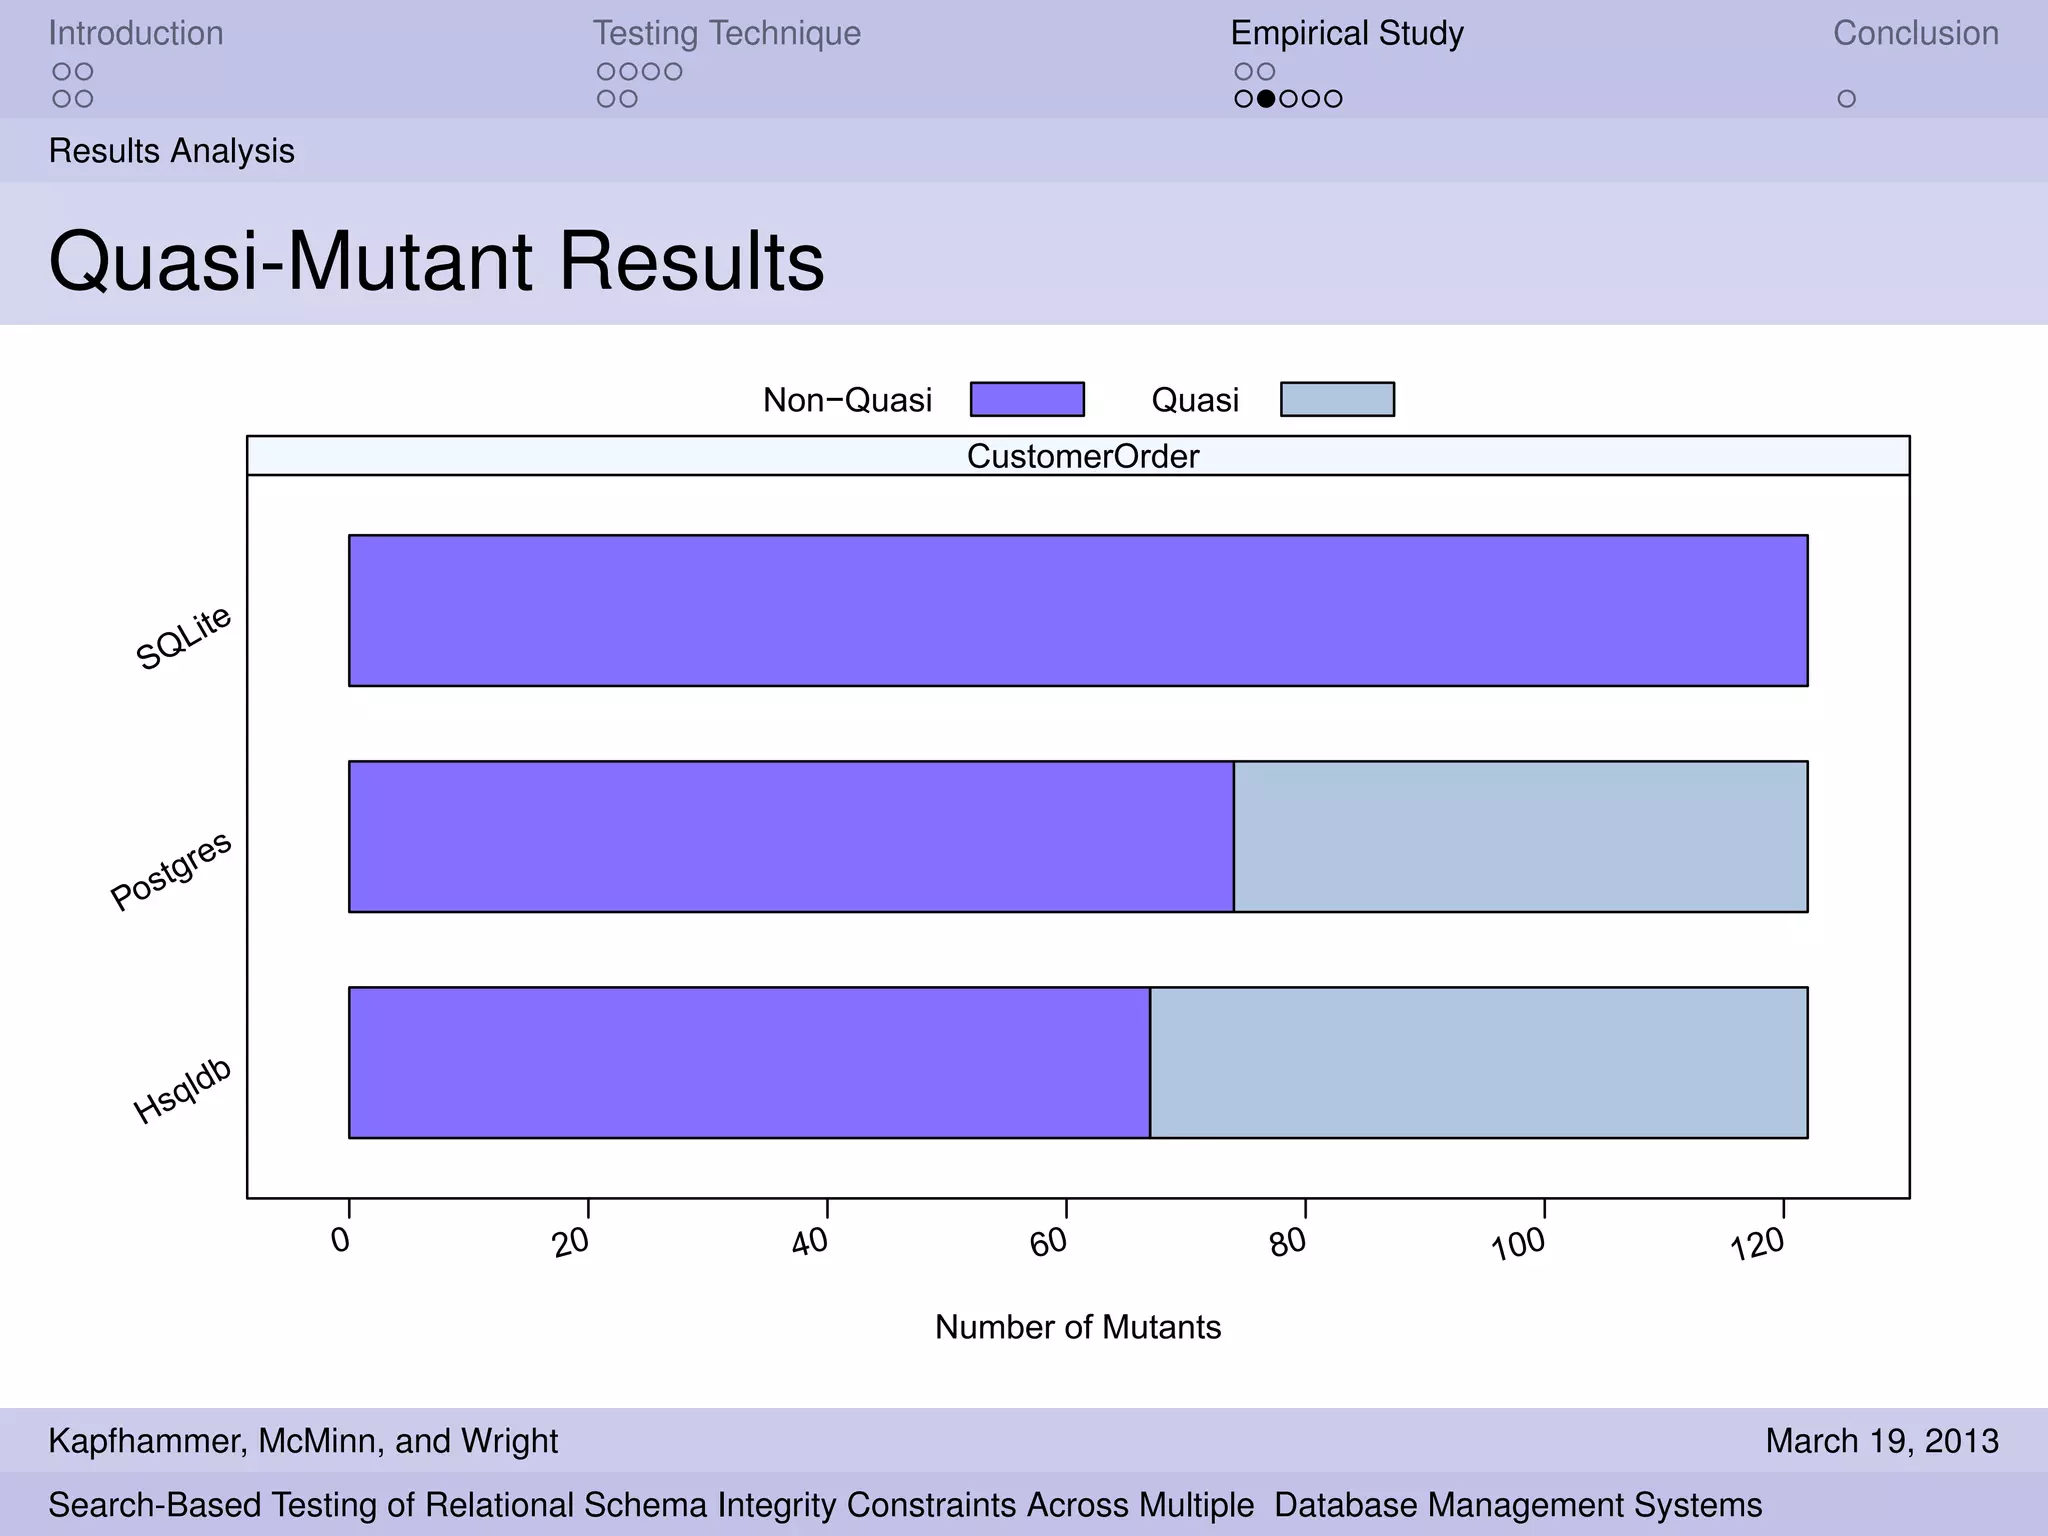The height and width of the screenshot is (1536, 2048).
Task: Click the Search-Based Testing footer title
Action: [905, 1505]
